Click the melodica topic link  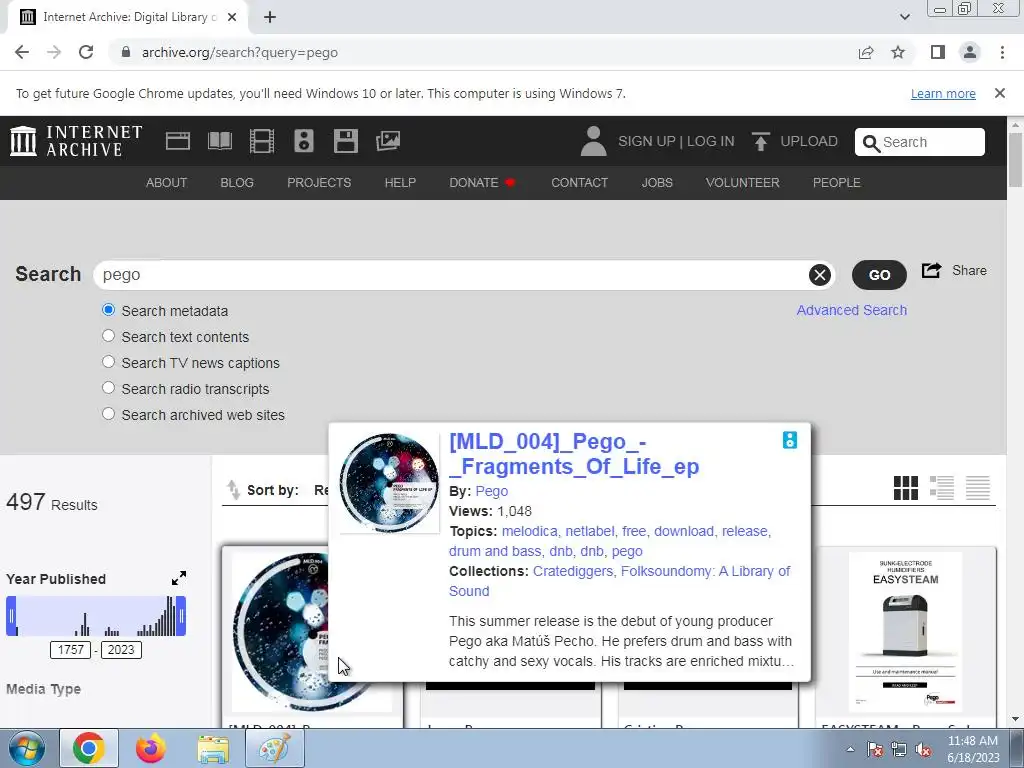tap(529, 532)
